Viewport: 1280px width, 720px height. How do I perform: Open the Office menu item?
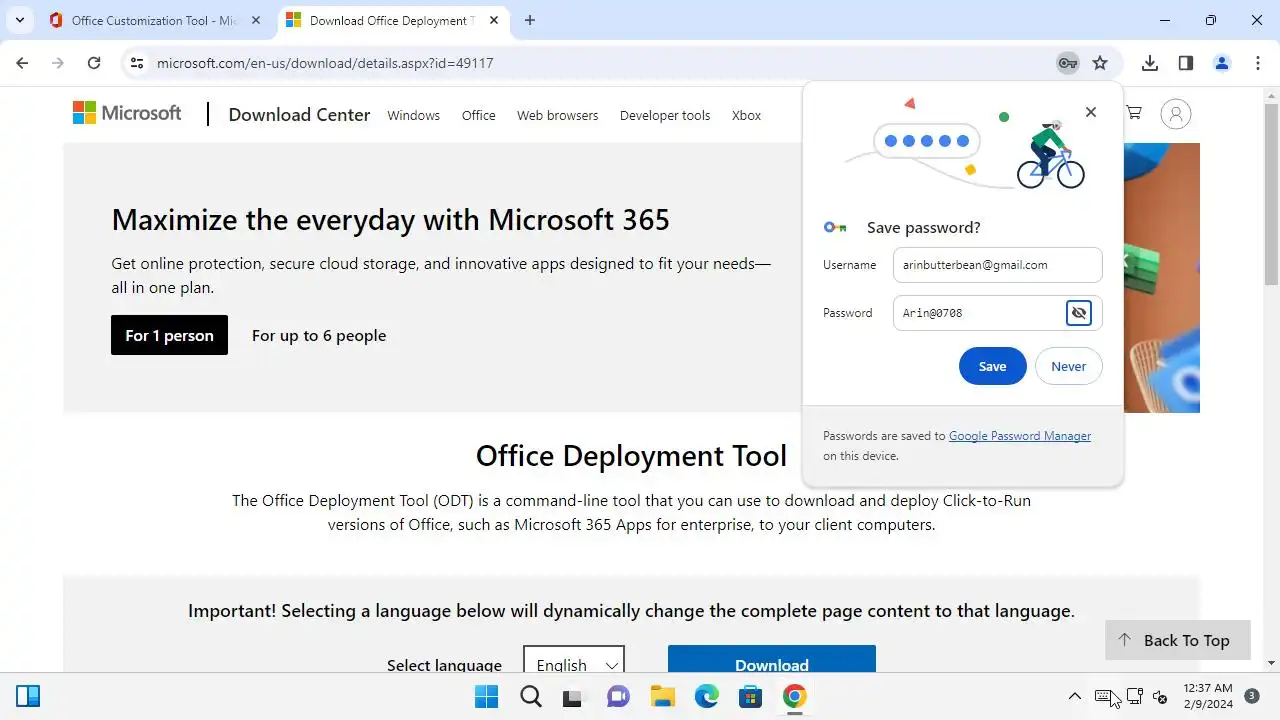tap(478, 115)
